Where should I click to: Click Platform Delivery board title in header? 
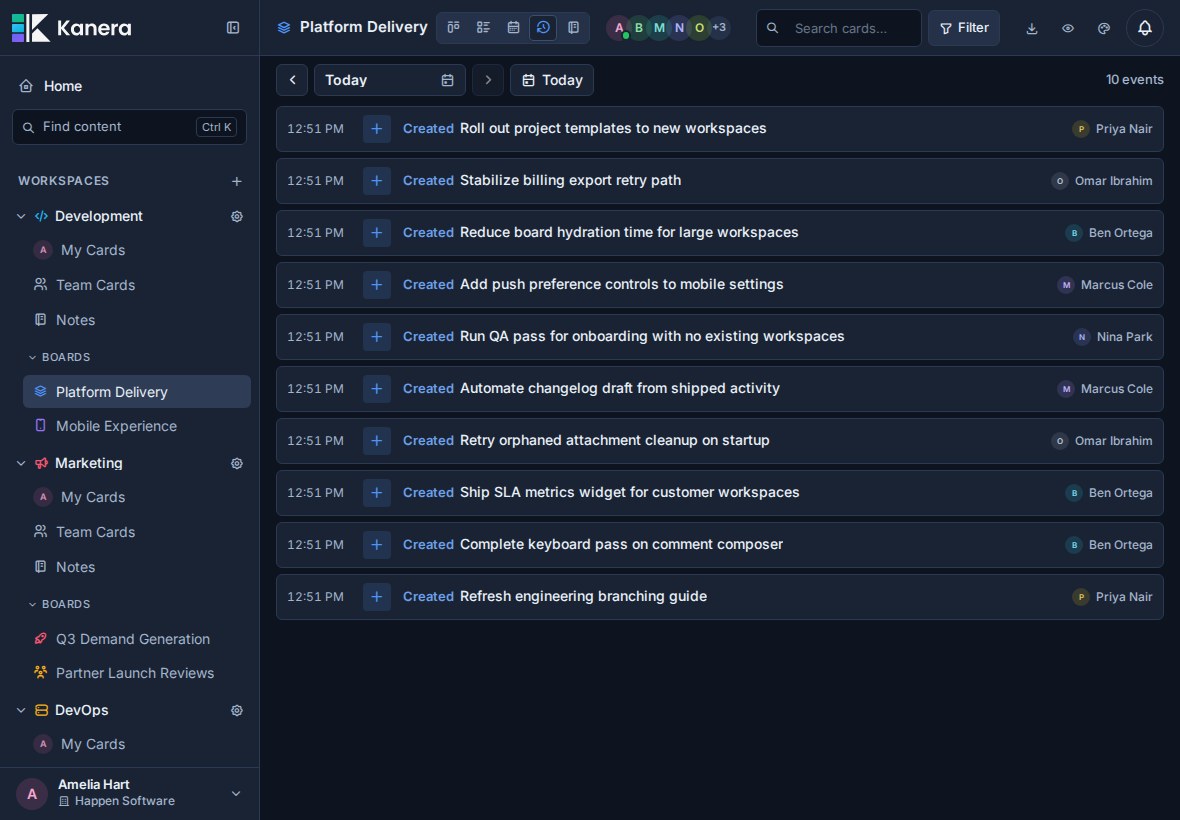(363, 27)
